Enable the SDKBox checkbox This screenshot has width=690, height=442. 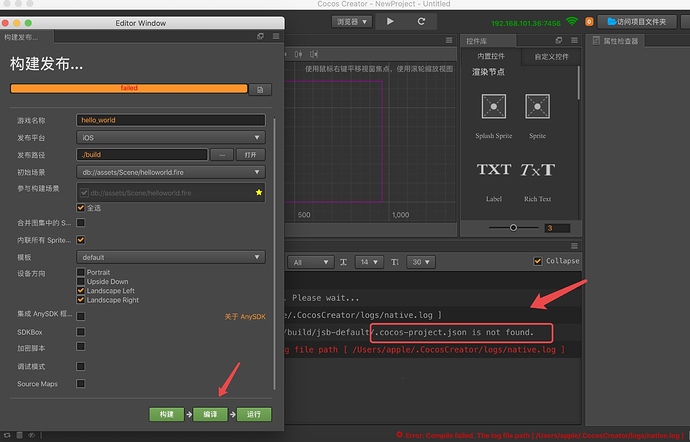[x=81, y=332]
